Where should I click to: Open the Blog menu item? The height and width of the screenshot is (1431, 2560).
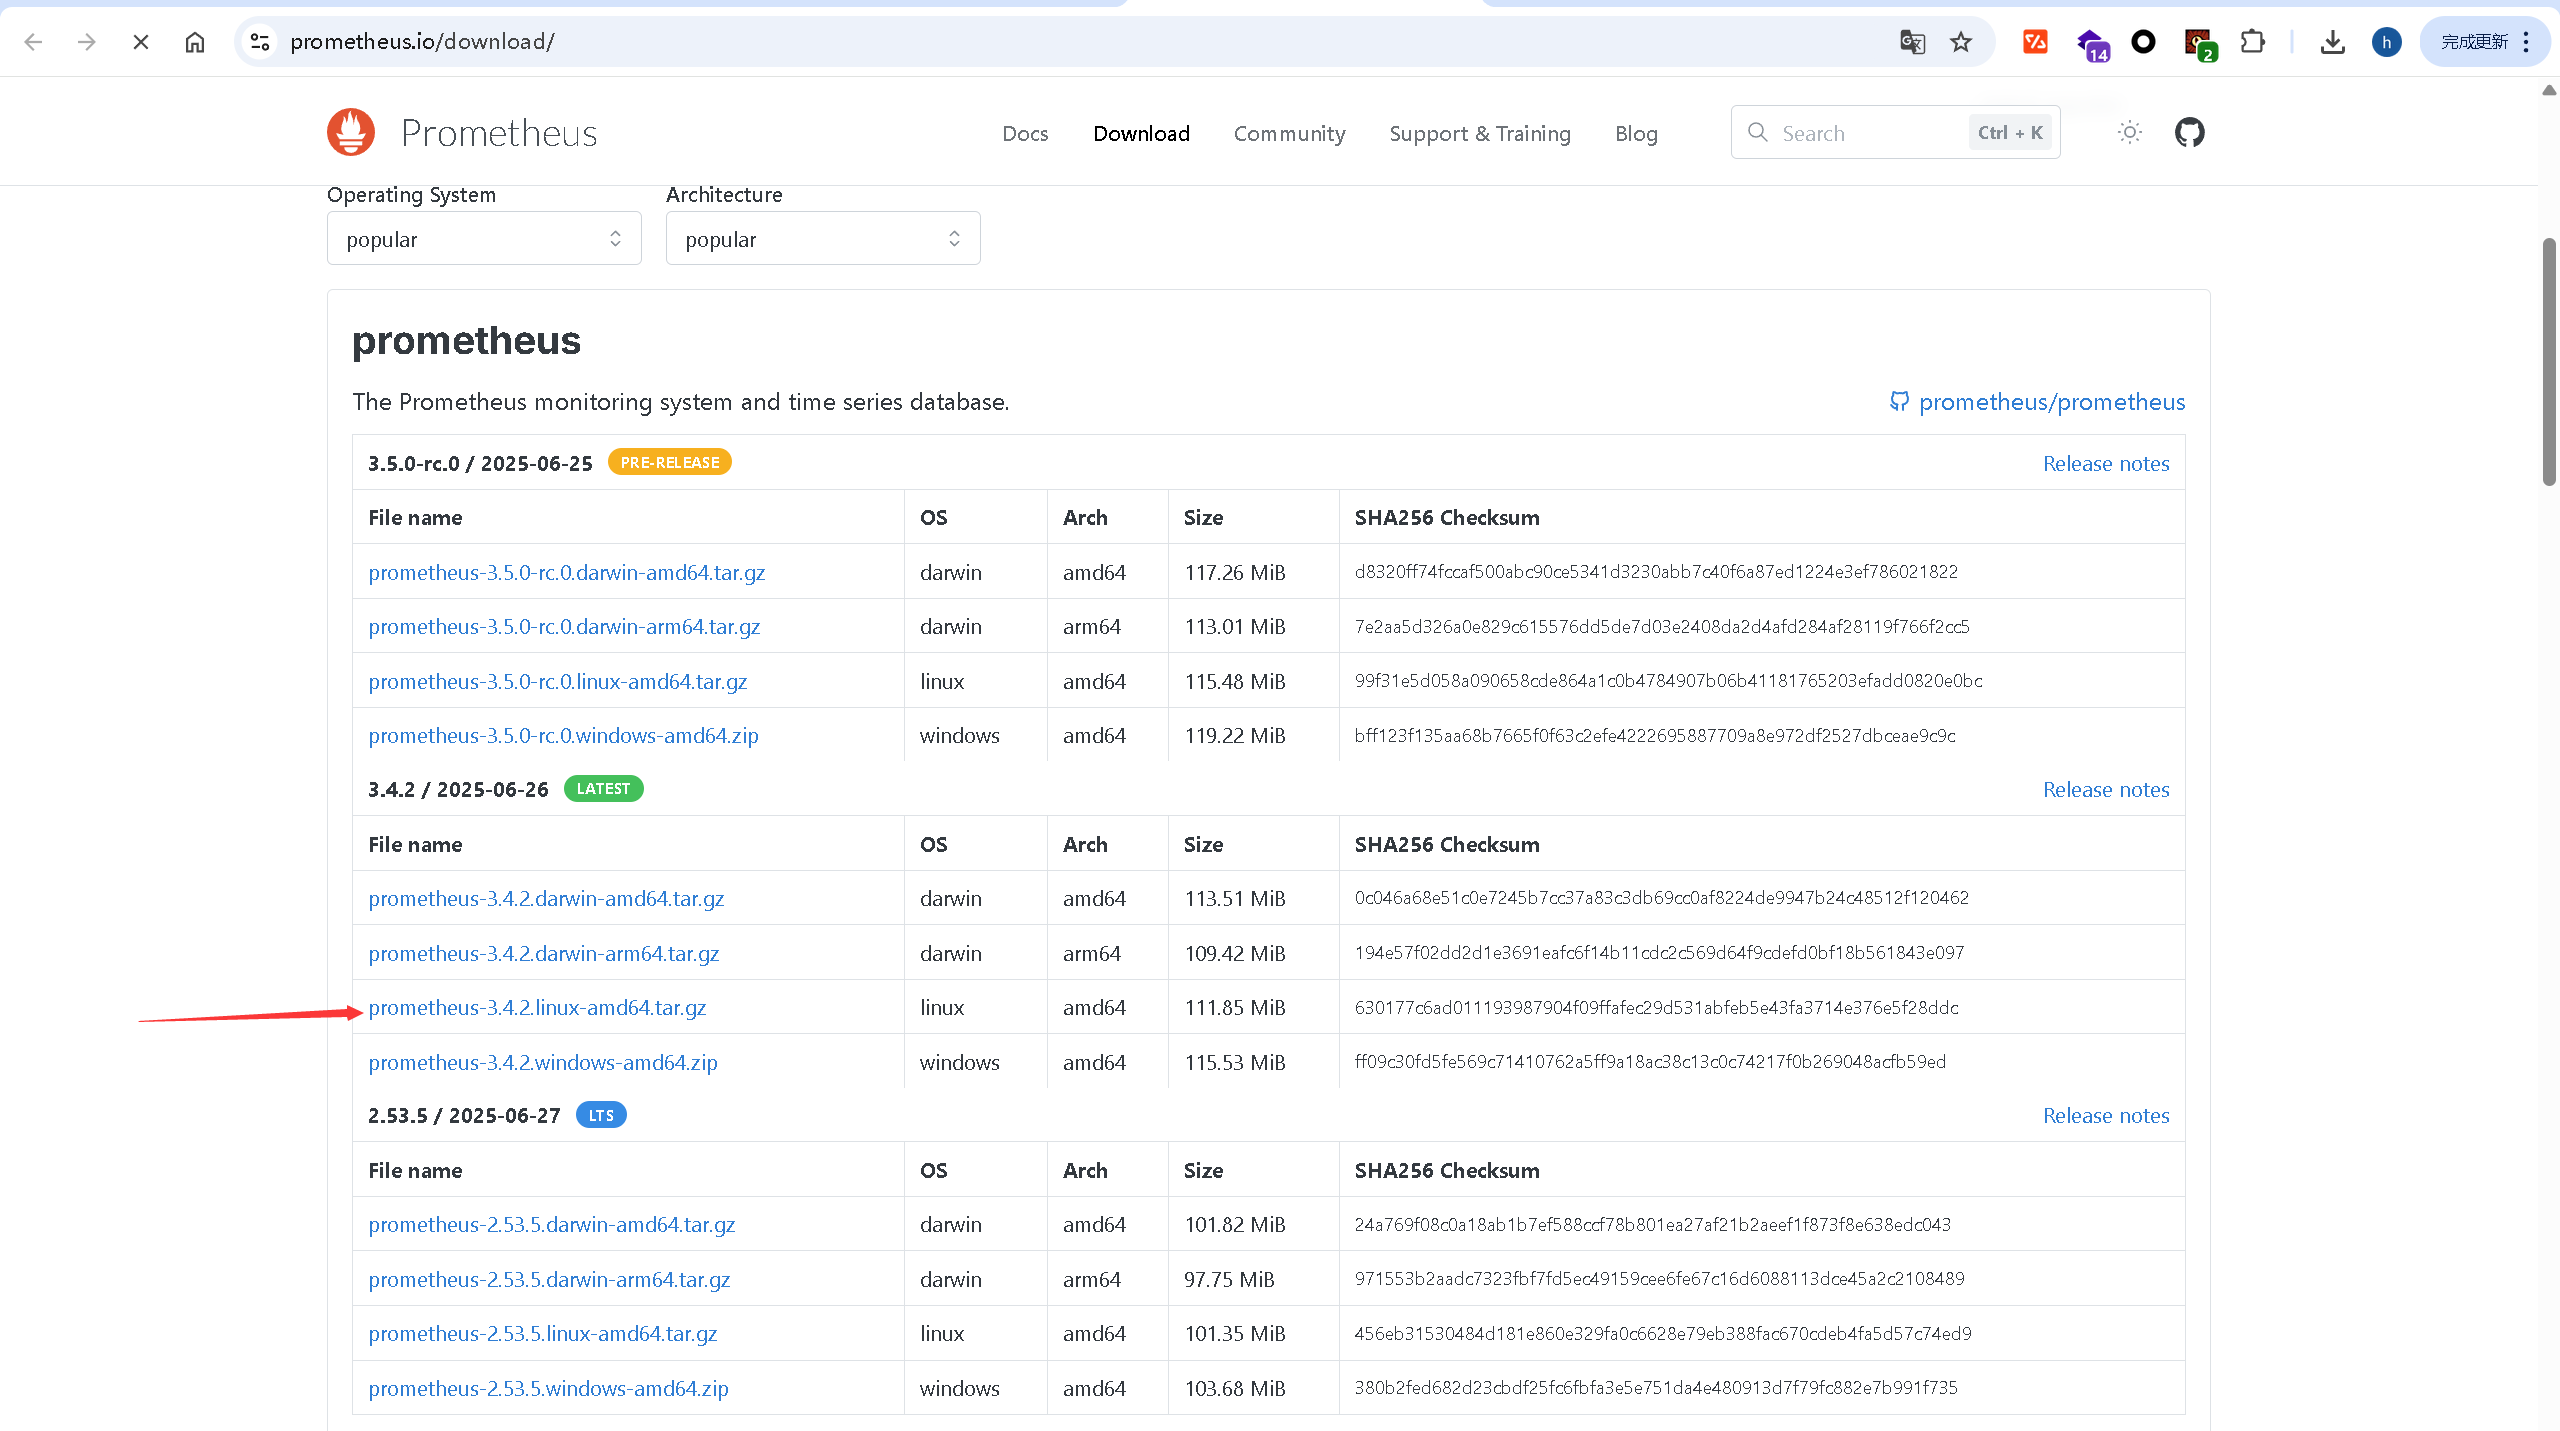(1636, 133)
